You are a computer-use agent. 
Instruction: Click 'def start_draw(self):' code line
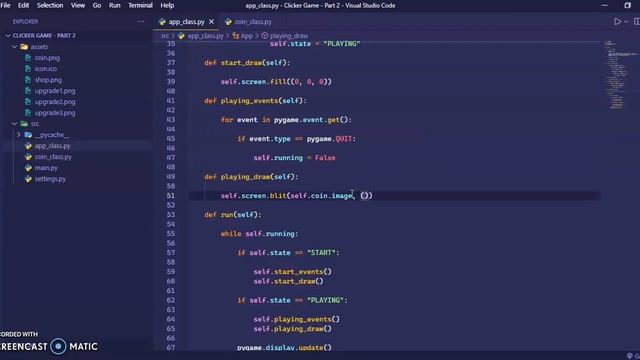pyautogui.click(x=247, y=62)
